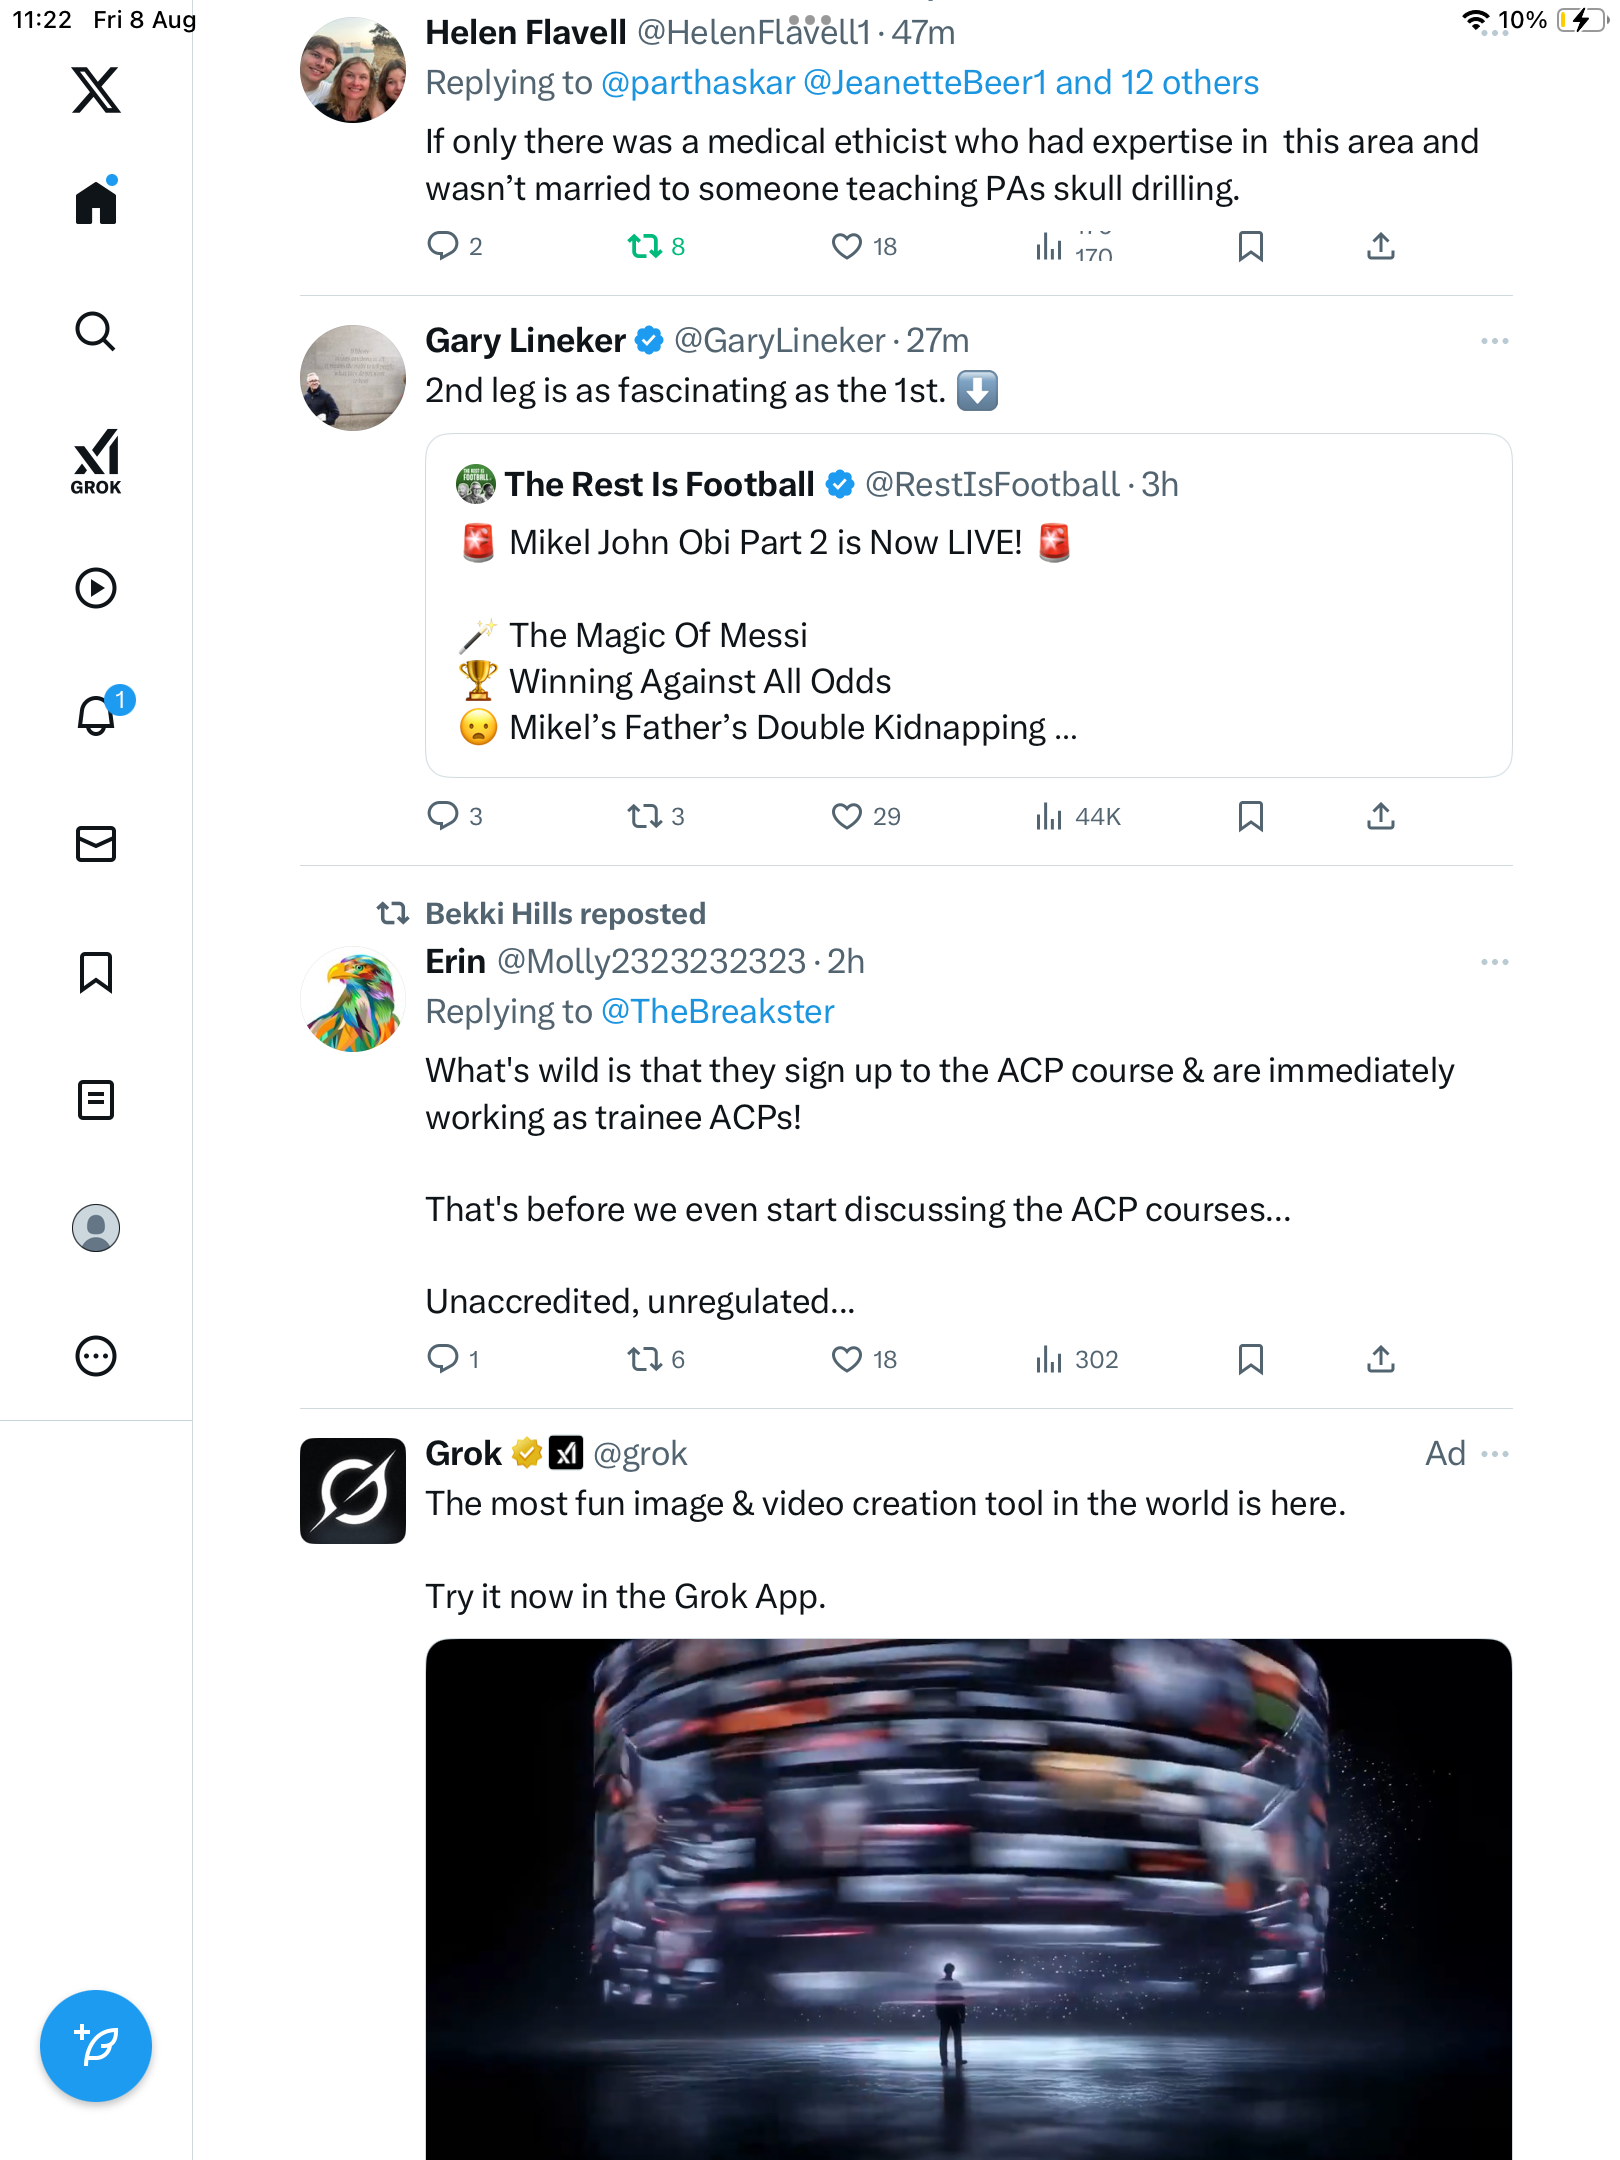
Task: Go to the Home tab
Action: (x=96, y=203)
